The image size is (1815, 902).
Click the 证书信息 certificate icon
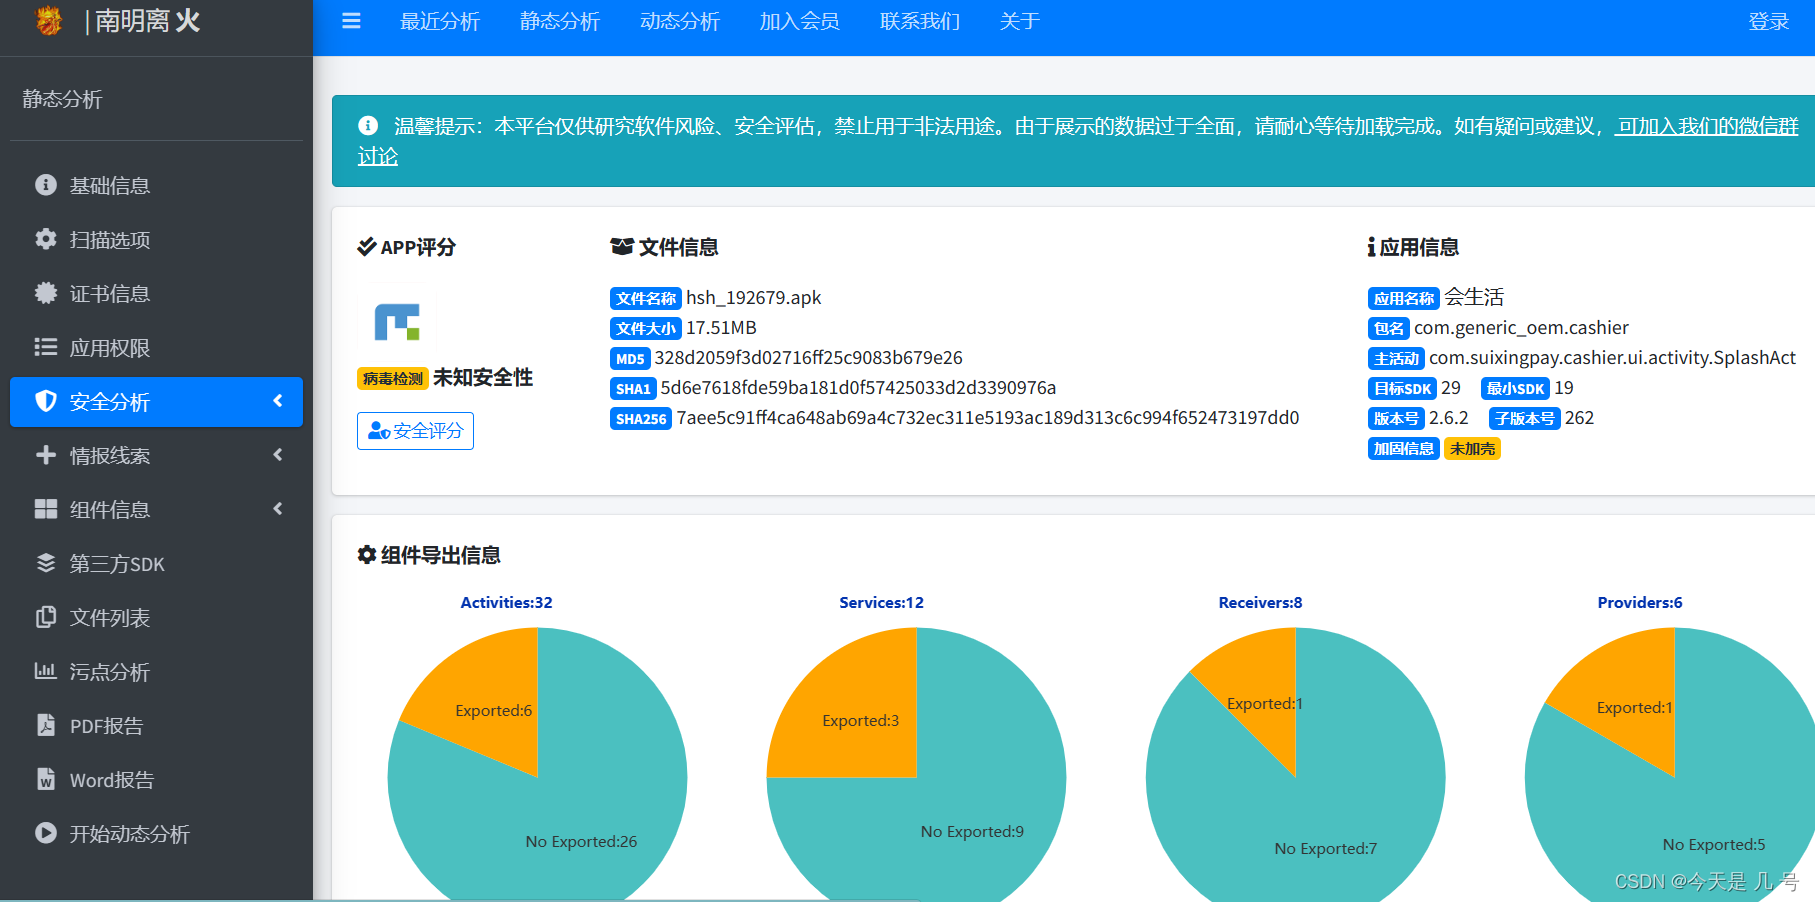[x=46, y=293]
